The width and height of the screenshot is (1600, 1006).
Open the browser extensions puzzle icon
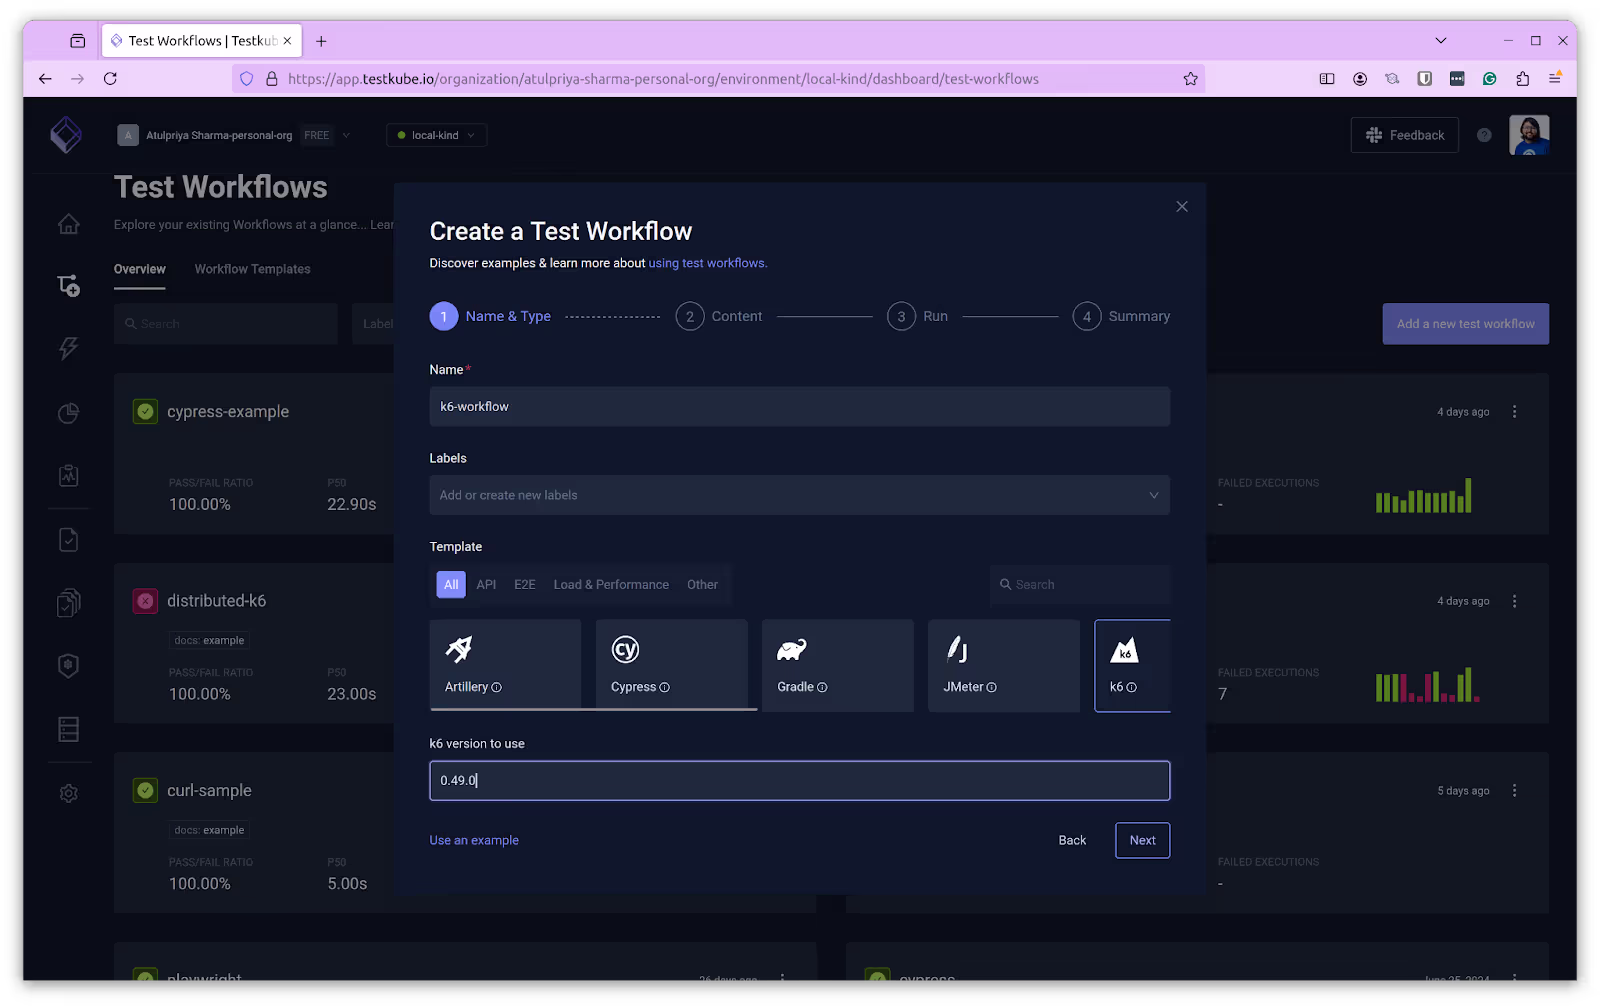[1522, 79]
